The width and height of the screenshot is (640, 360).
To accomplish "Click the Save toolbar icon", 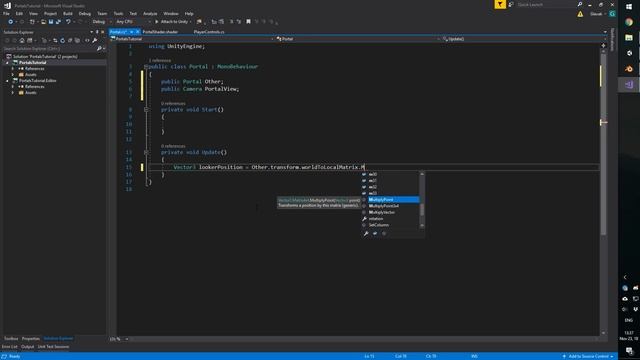I will pyautogui.click(x=51, y=22).
